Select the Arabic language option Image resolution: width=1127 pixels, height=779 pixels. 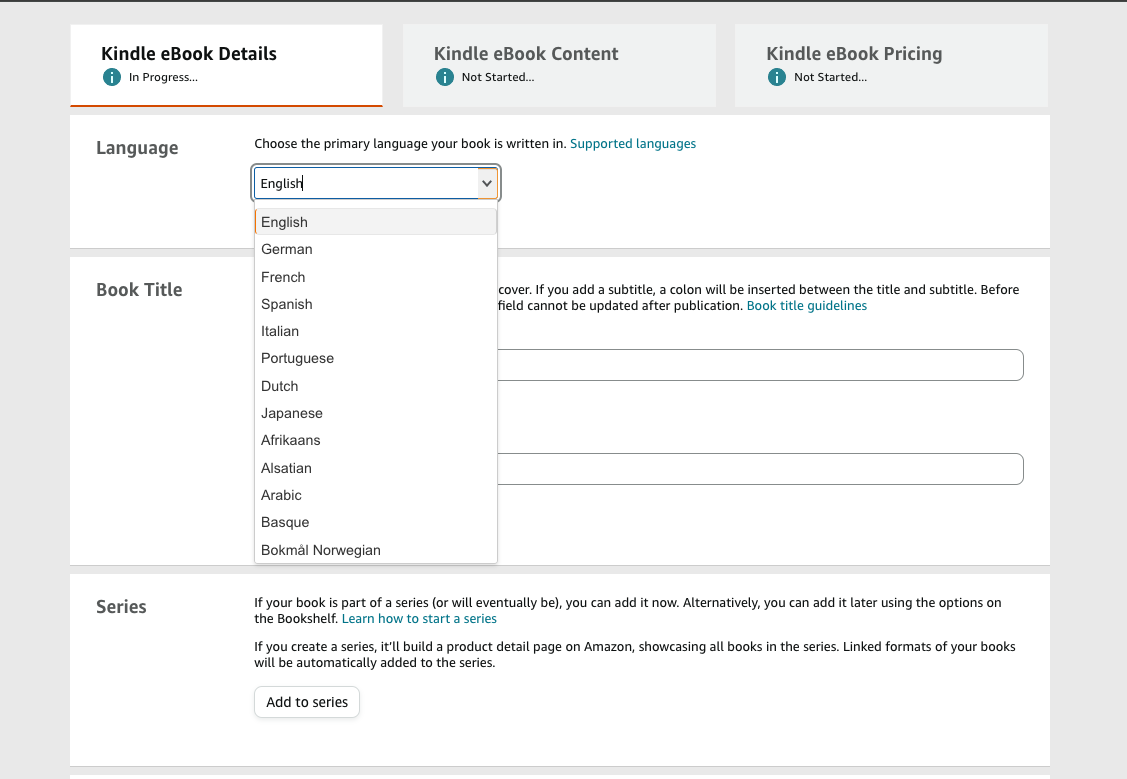tap(281, 495)
